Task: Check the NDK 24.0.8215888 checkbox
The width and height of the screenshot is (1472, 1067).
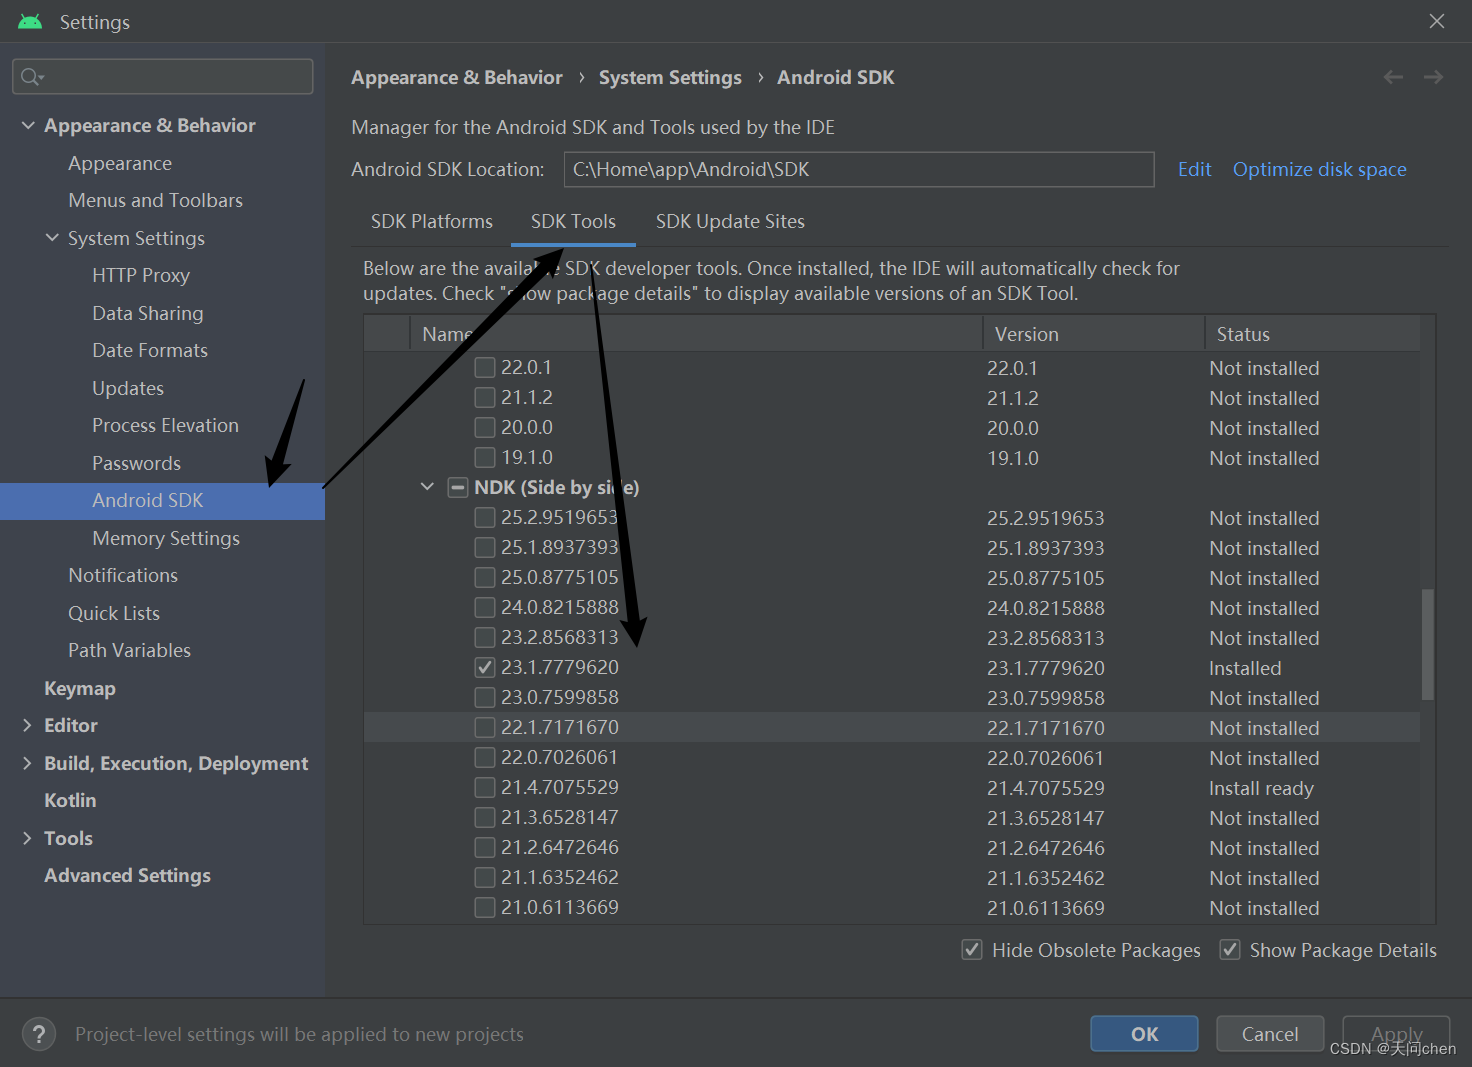Action: click(x=485, y=608)
